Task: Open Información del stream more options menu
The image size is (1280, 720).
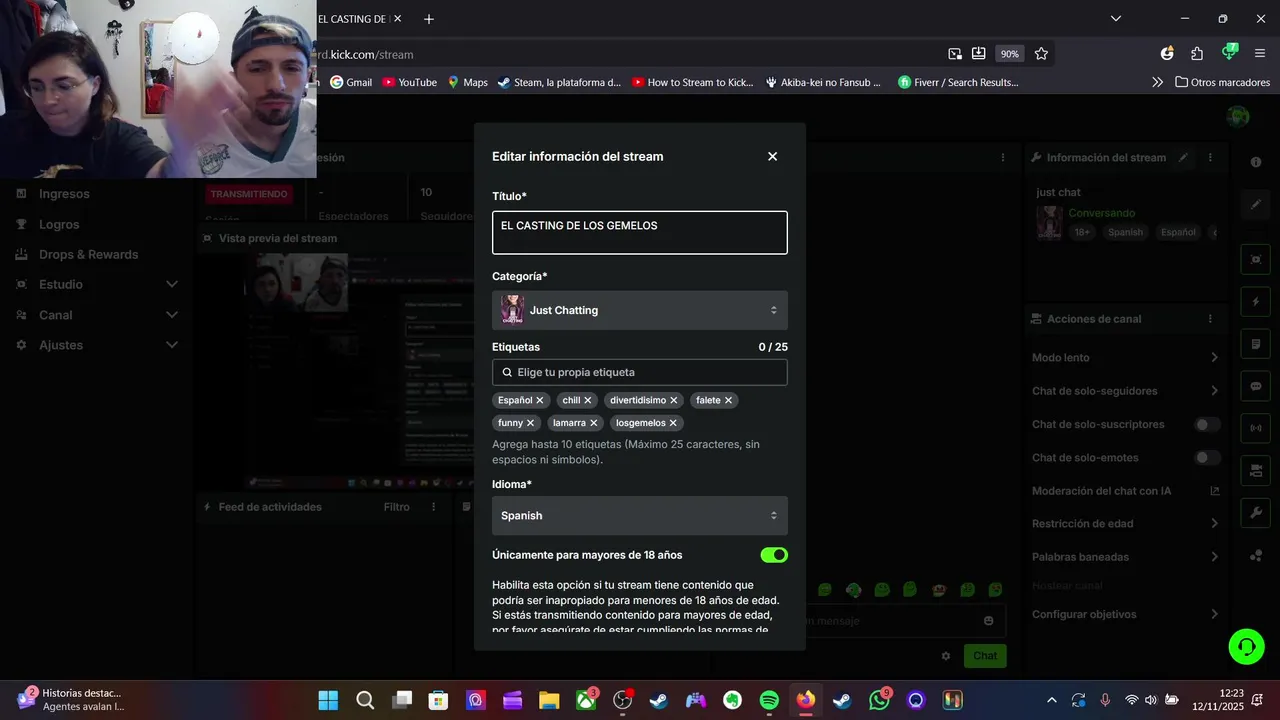Action: (x=1210, y=157)
